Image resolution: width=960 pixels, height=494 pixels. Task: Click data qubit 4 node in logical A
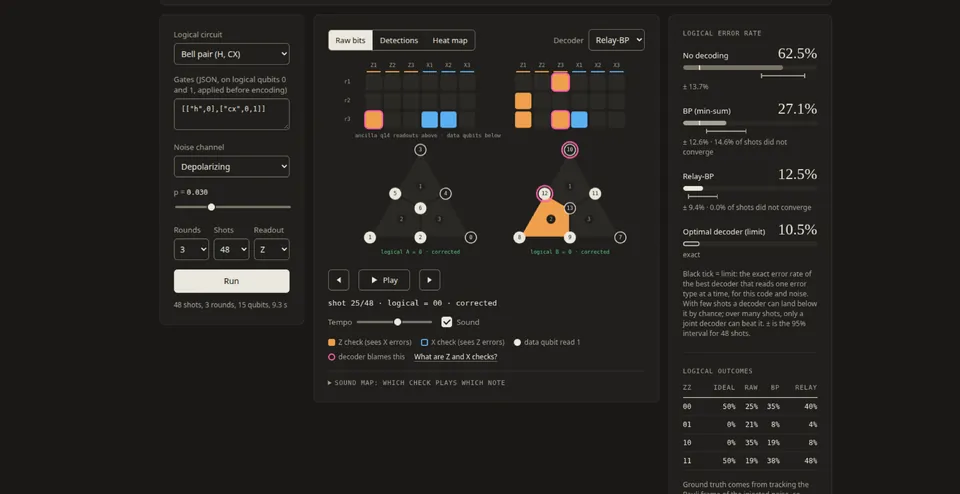tap(445, 193)
